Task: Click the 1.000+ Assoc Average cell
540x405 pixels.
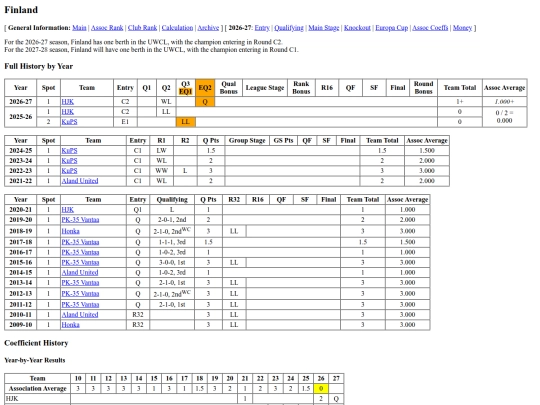Action: (504, 102)
